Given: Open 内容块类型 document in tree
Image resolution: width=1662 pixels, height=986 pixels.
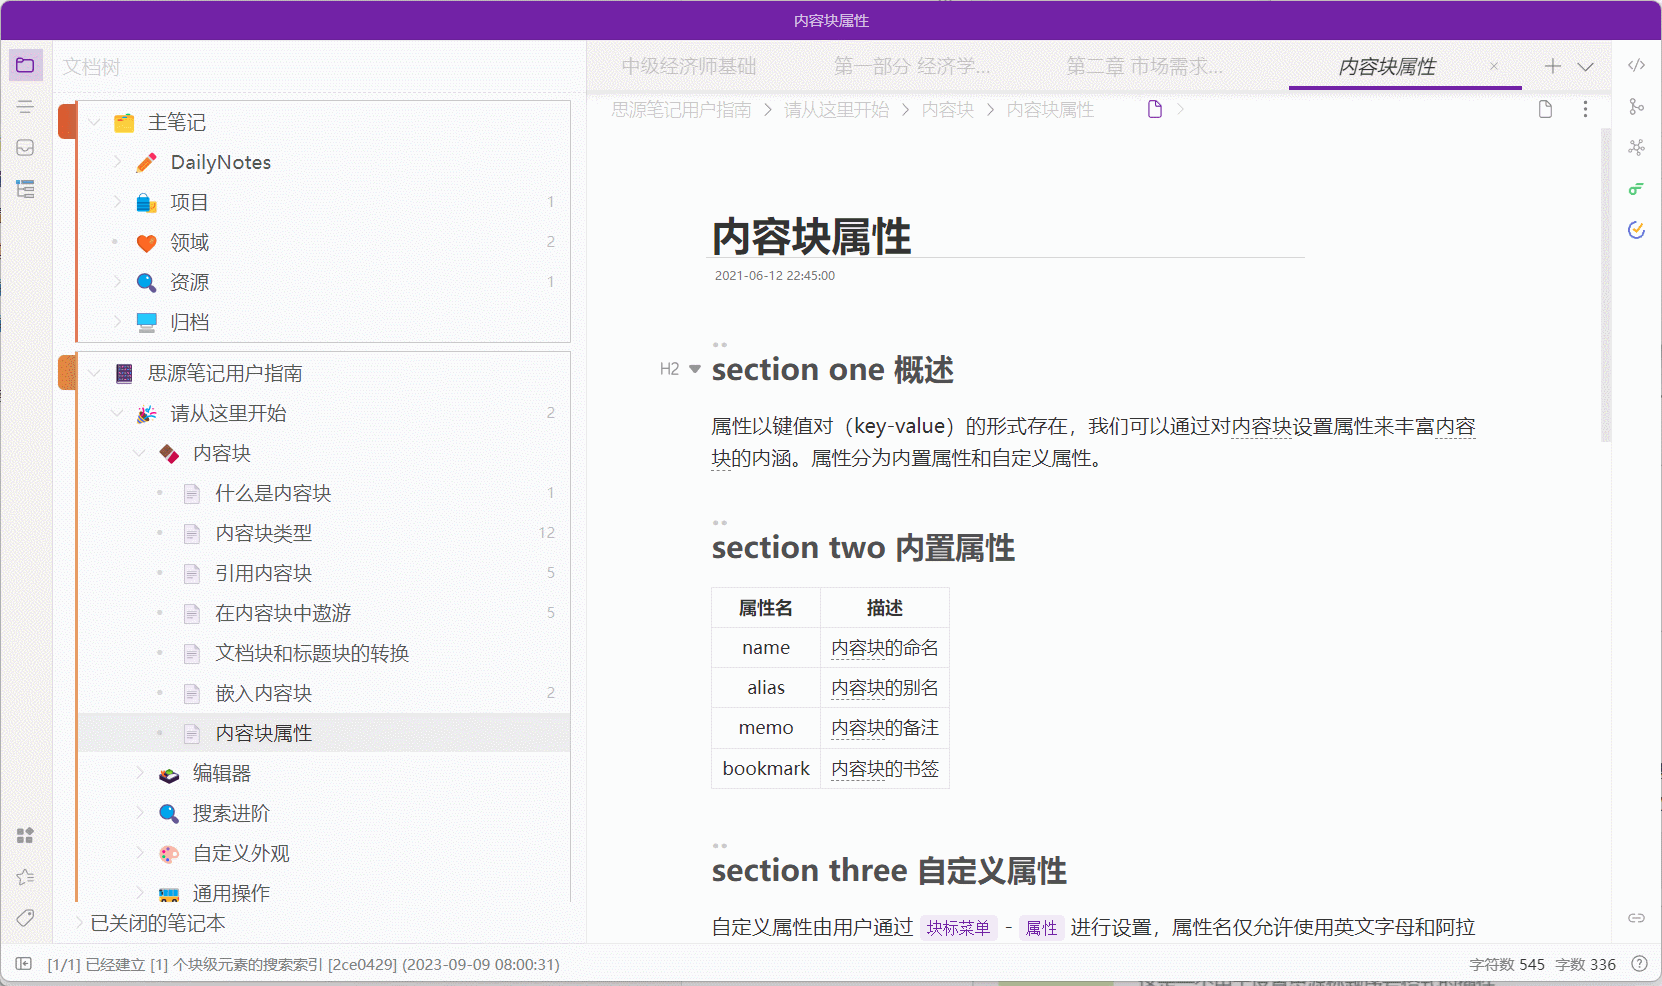Looking at the screenshot, I should 264,533.
